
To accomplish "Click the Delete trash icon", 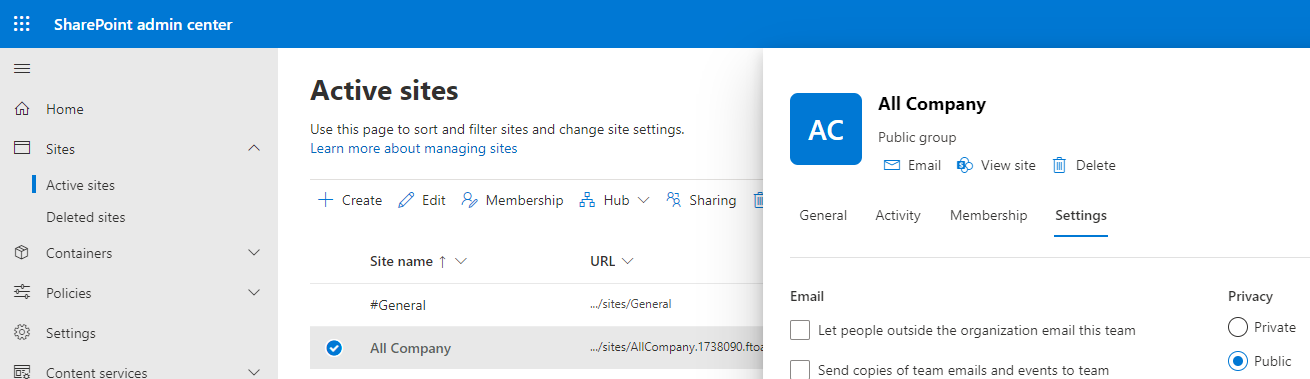I will coord(1059,165).
